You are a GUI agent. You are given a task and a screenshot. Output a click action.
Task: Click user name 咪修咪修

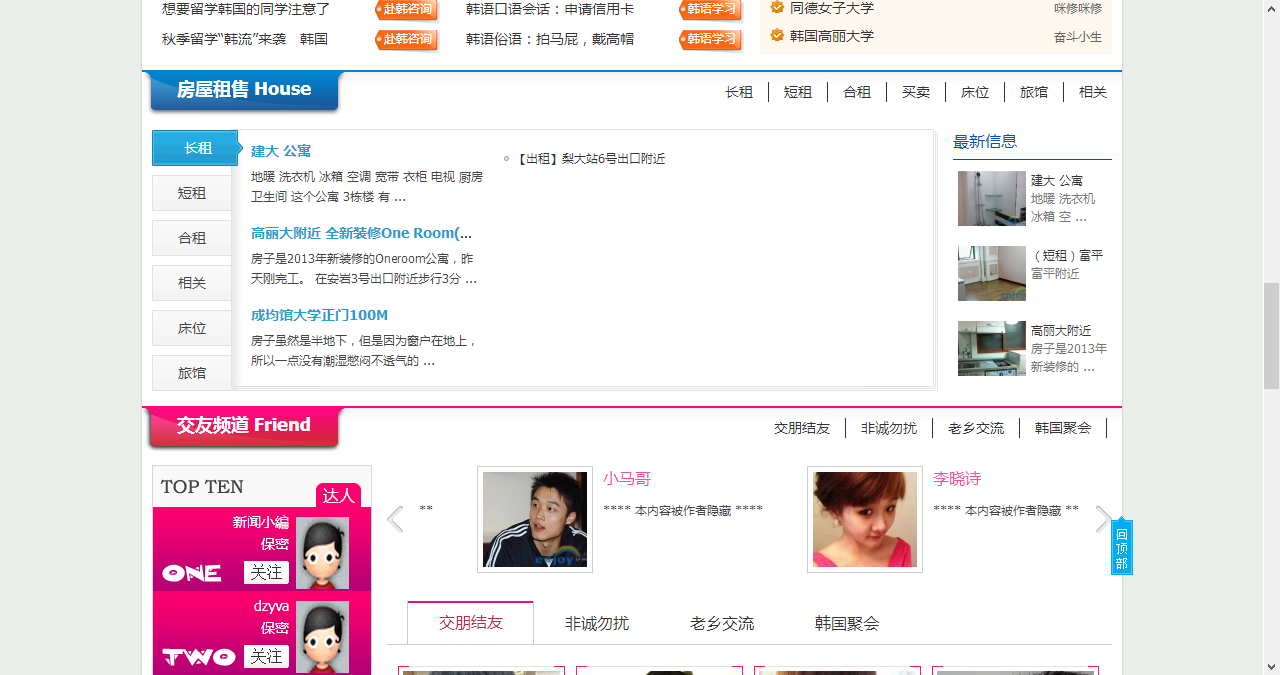click(x=1078, y=8)
